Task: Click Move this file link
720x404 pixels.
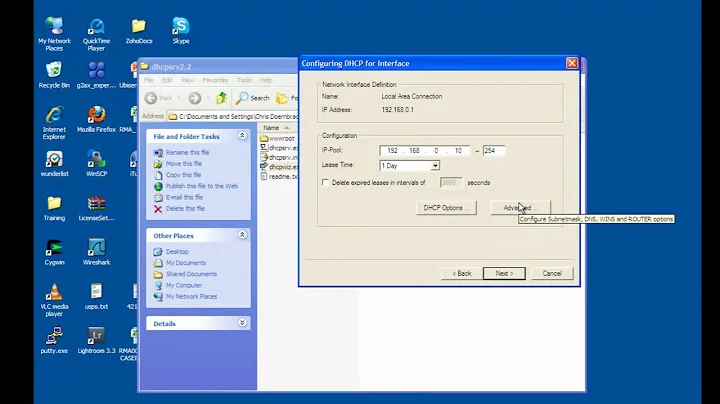Action: [x=184, y=163]
